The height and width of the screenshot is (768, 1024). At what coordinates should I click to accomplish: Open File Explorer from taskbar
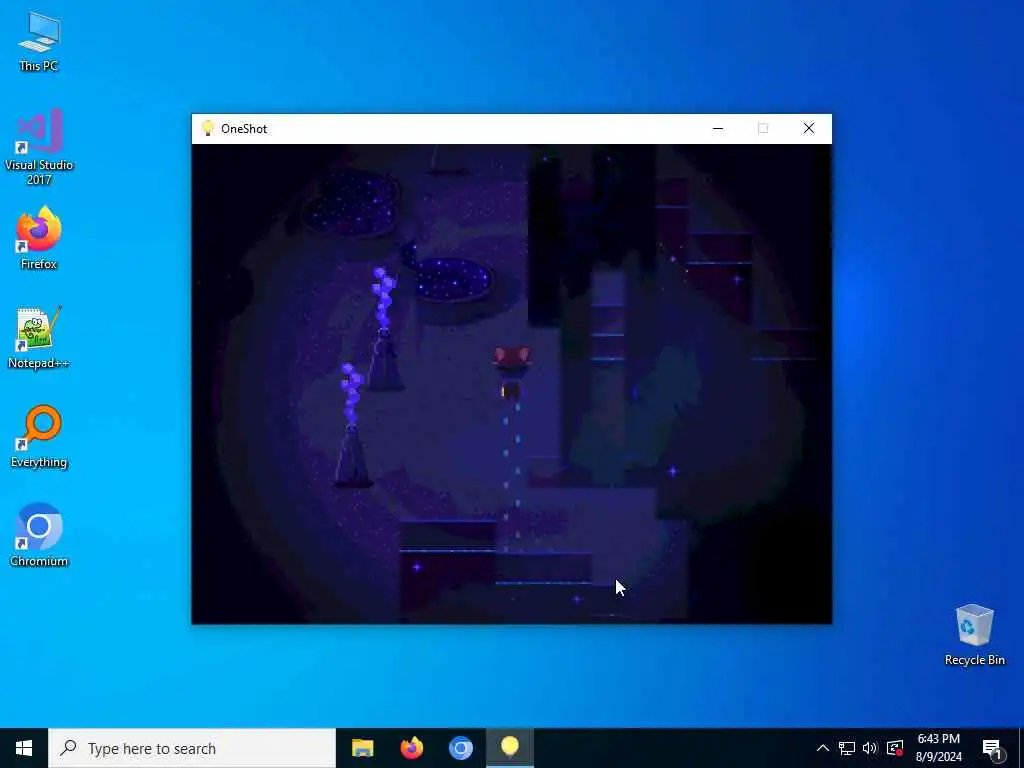tap(362, 748)
